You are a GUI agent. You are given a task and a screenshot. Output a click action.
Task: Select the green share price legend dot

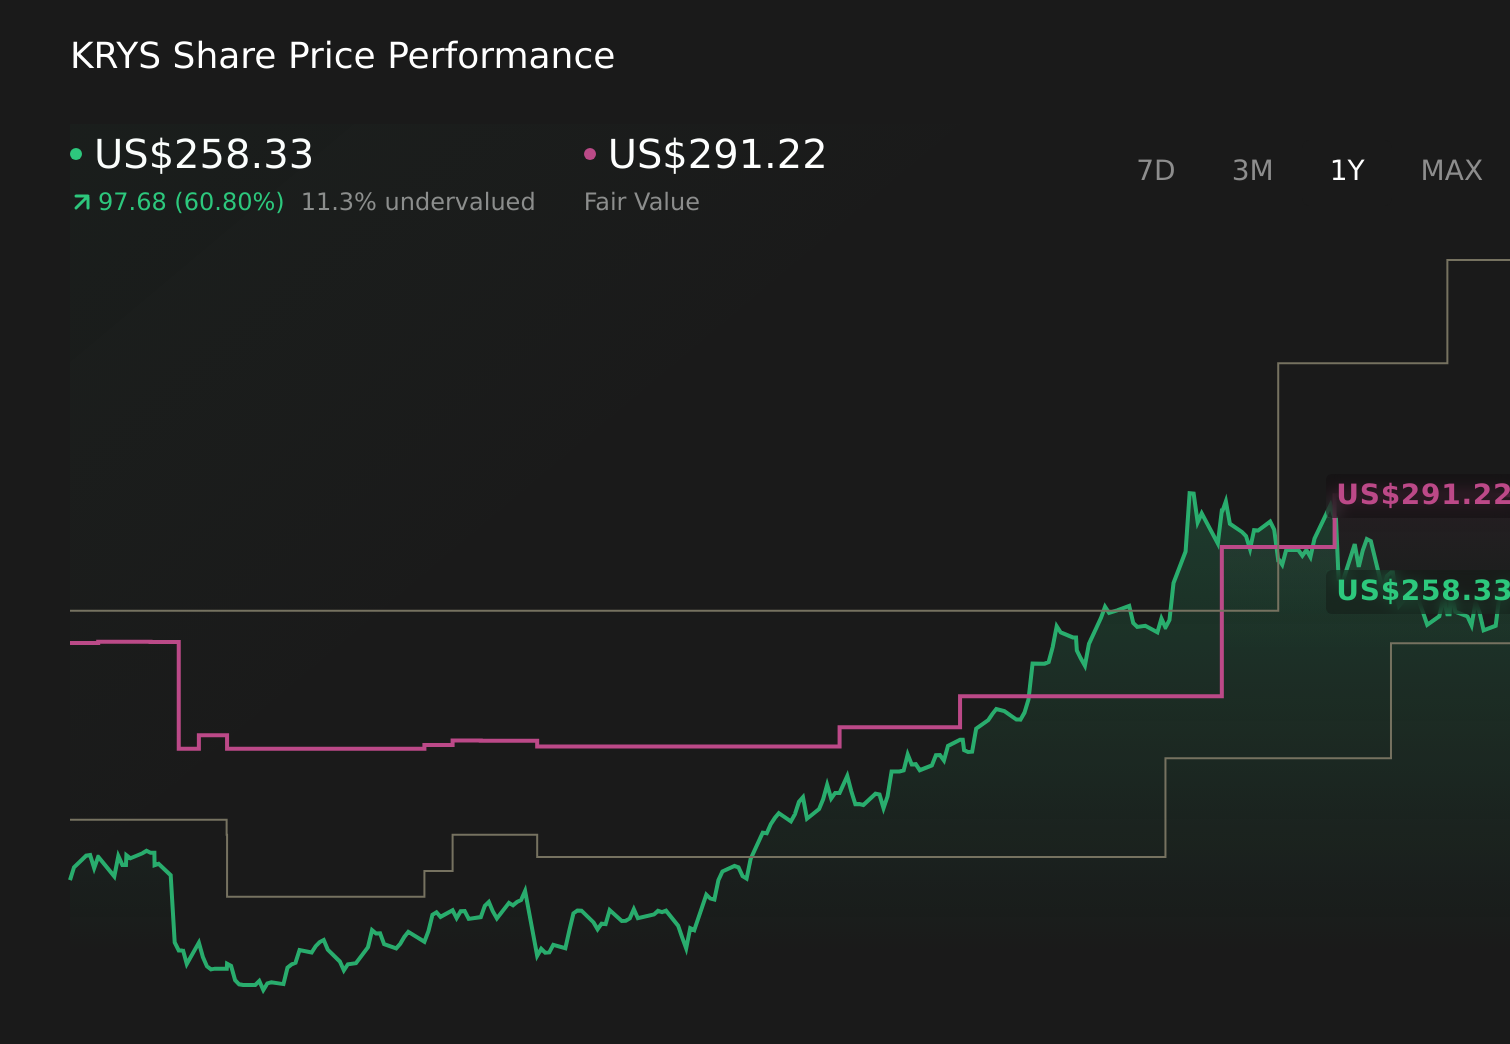(x=76, y=154)
